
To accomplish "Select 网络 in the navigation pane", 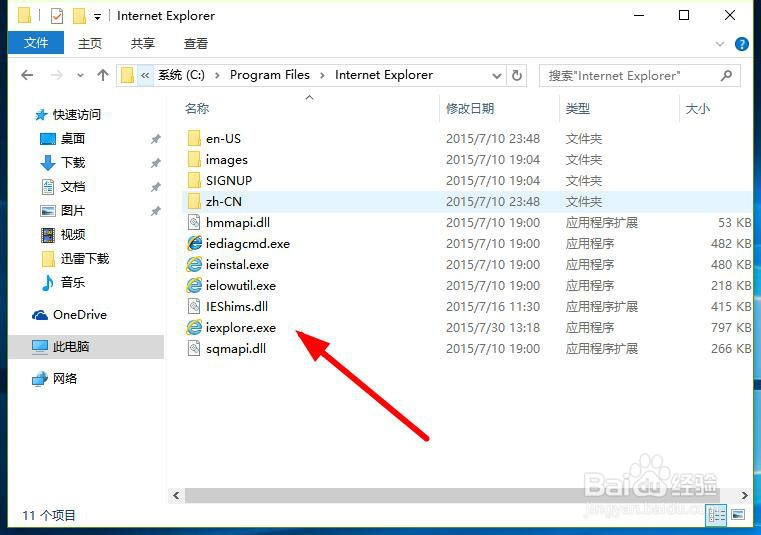I will [x=54, y=379].
